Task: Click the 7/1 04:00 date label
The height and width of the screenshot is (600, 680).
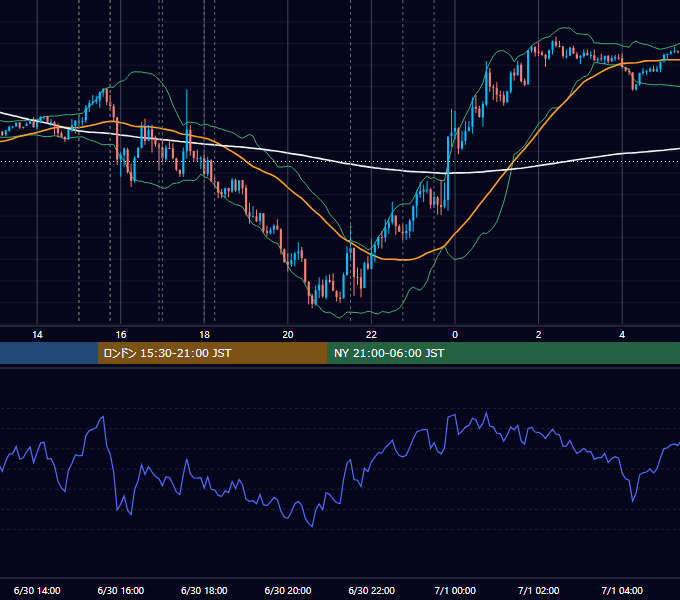Action: pyautogui.click(x=622, y=590)
